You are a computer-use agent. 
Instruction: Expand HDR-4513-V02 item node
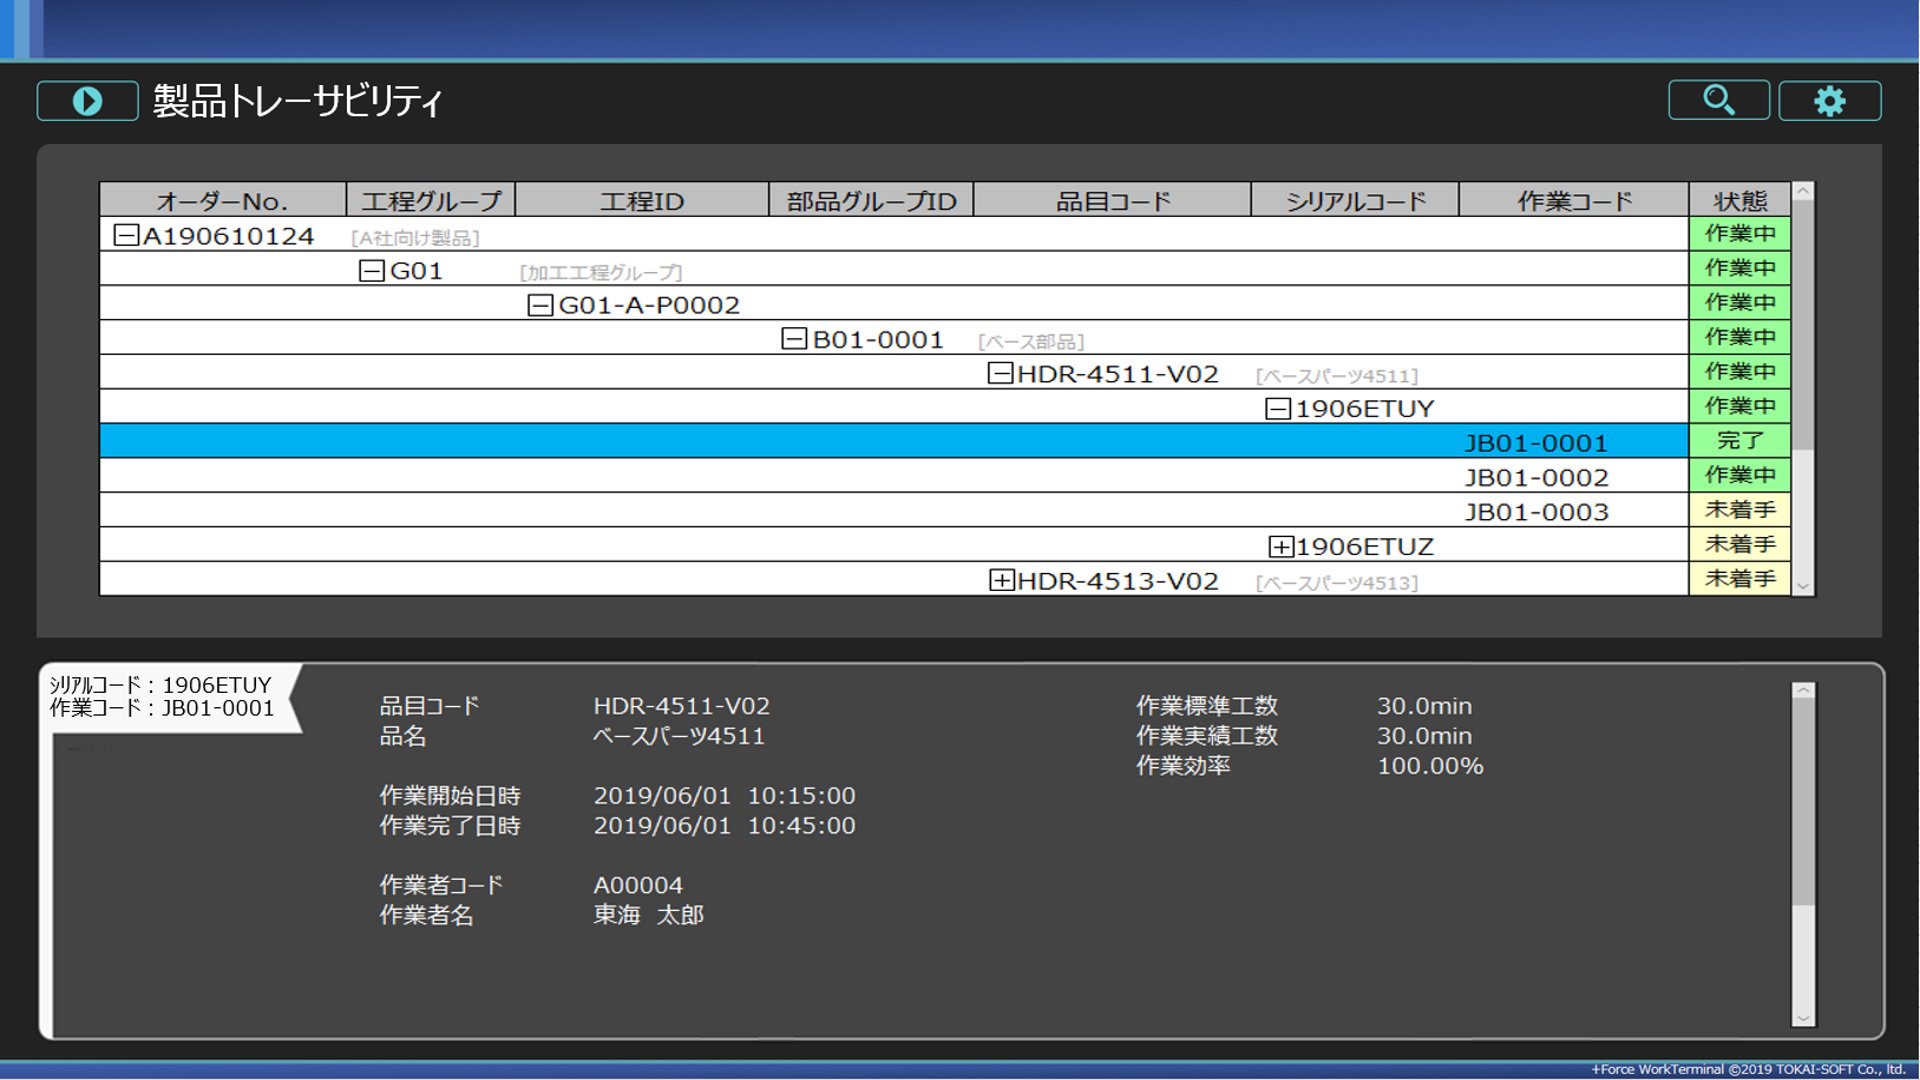(x=1001, y=581)
